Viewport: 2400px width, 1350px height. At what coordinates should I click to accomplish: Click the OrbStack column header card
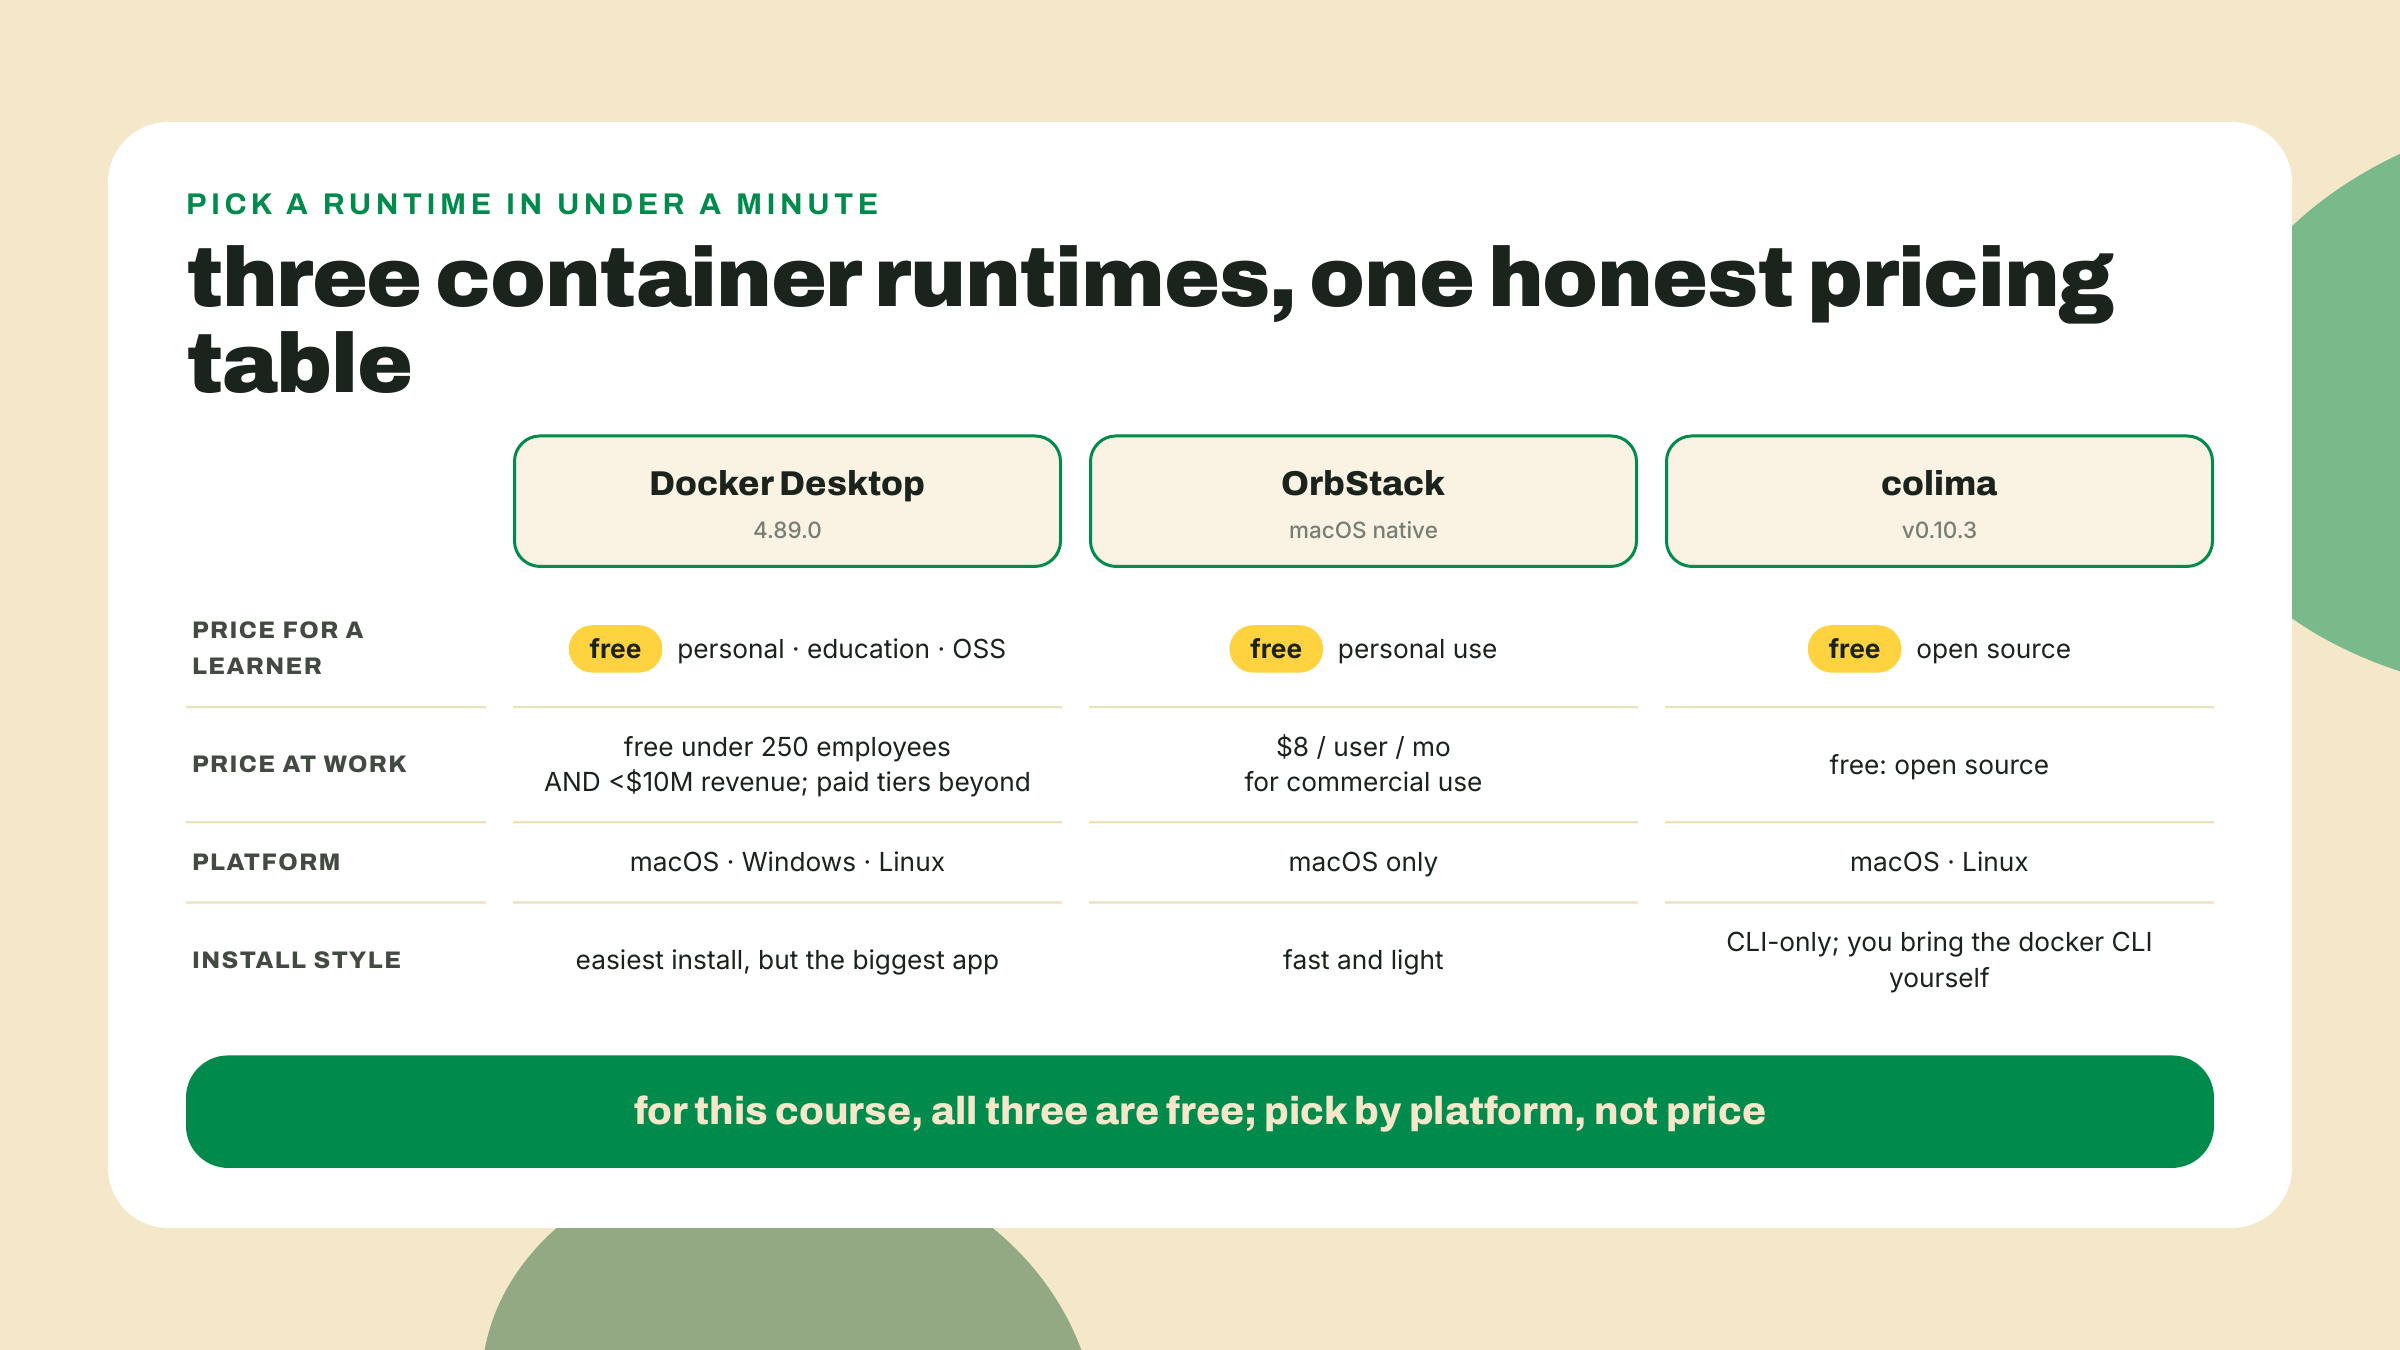point(1363,501)
